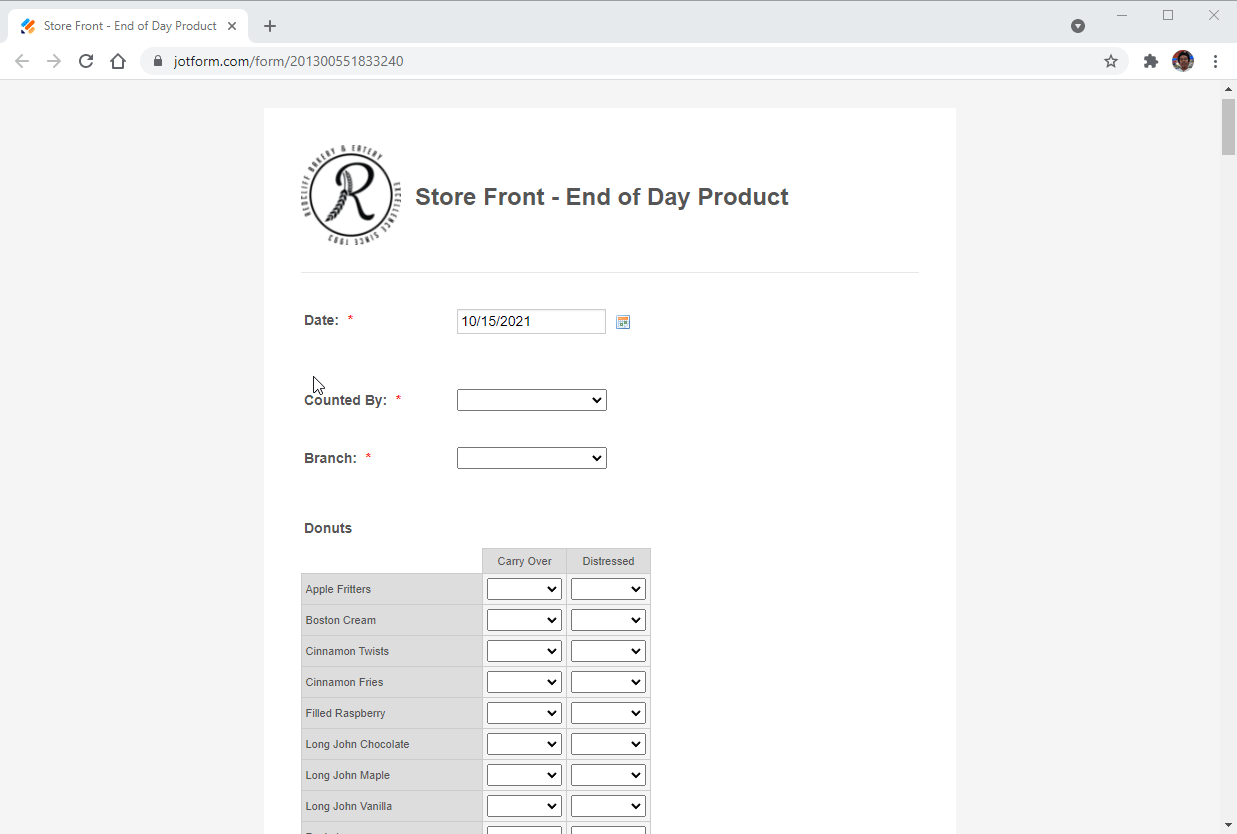Image resolution: width=1237 pixels, height=834 pixels.
Task: Close the Store Front tab
Action: click(232, 26)
